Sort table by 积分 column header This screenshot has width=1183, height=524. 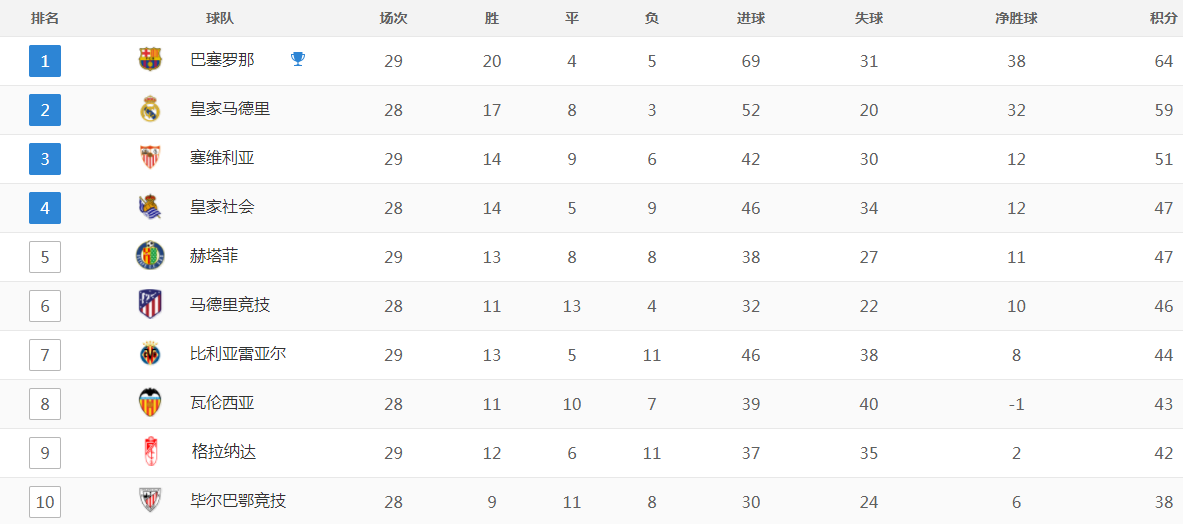pyautogui.click(x=1163, y=19)
